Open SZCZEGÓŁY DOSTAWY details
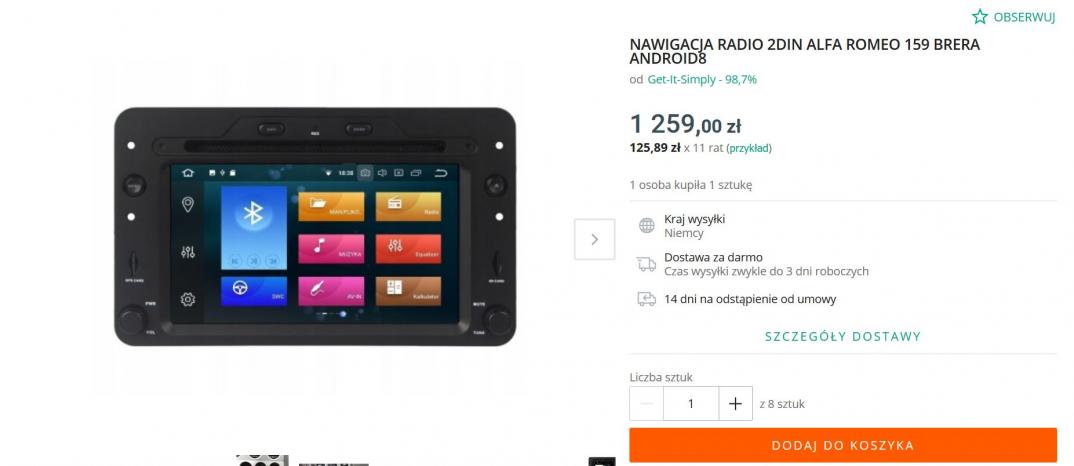The image size is (1074, 466). pos(843,336)
